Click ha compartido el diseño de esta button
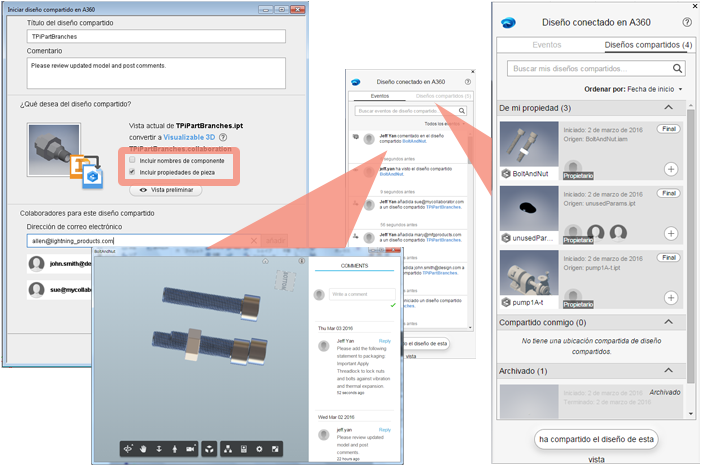 coord(596,439)
